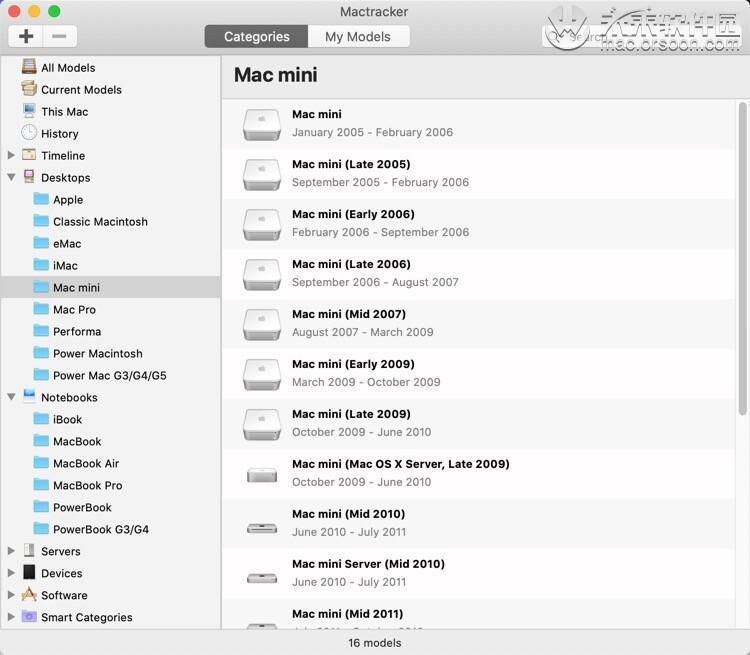Click the History clock icon
Viewport: 750px width, 655px height.
tap(29, 133)
